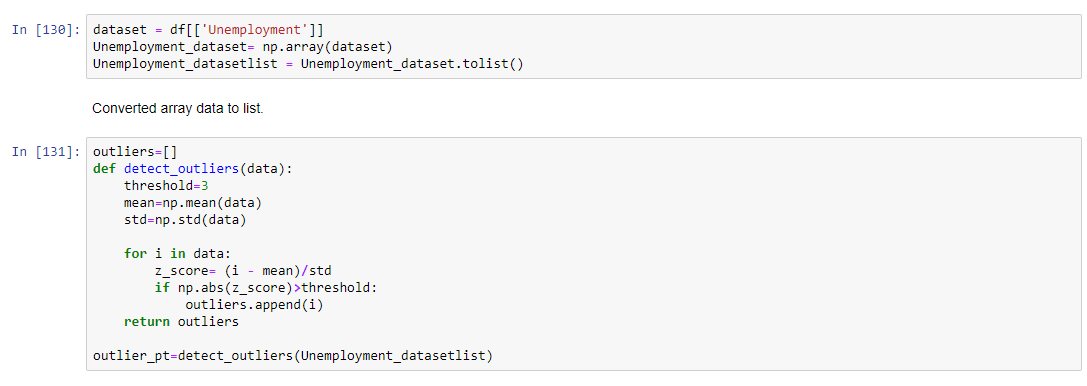Click inside the first code cell editor
This screenshot has height=386, width=1087.
point(584,46)
